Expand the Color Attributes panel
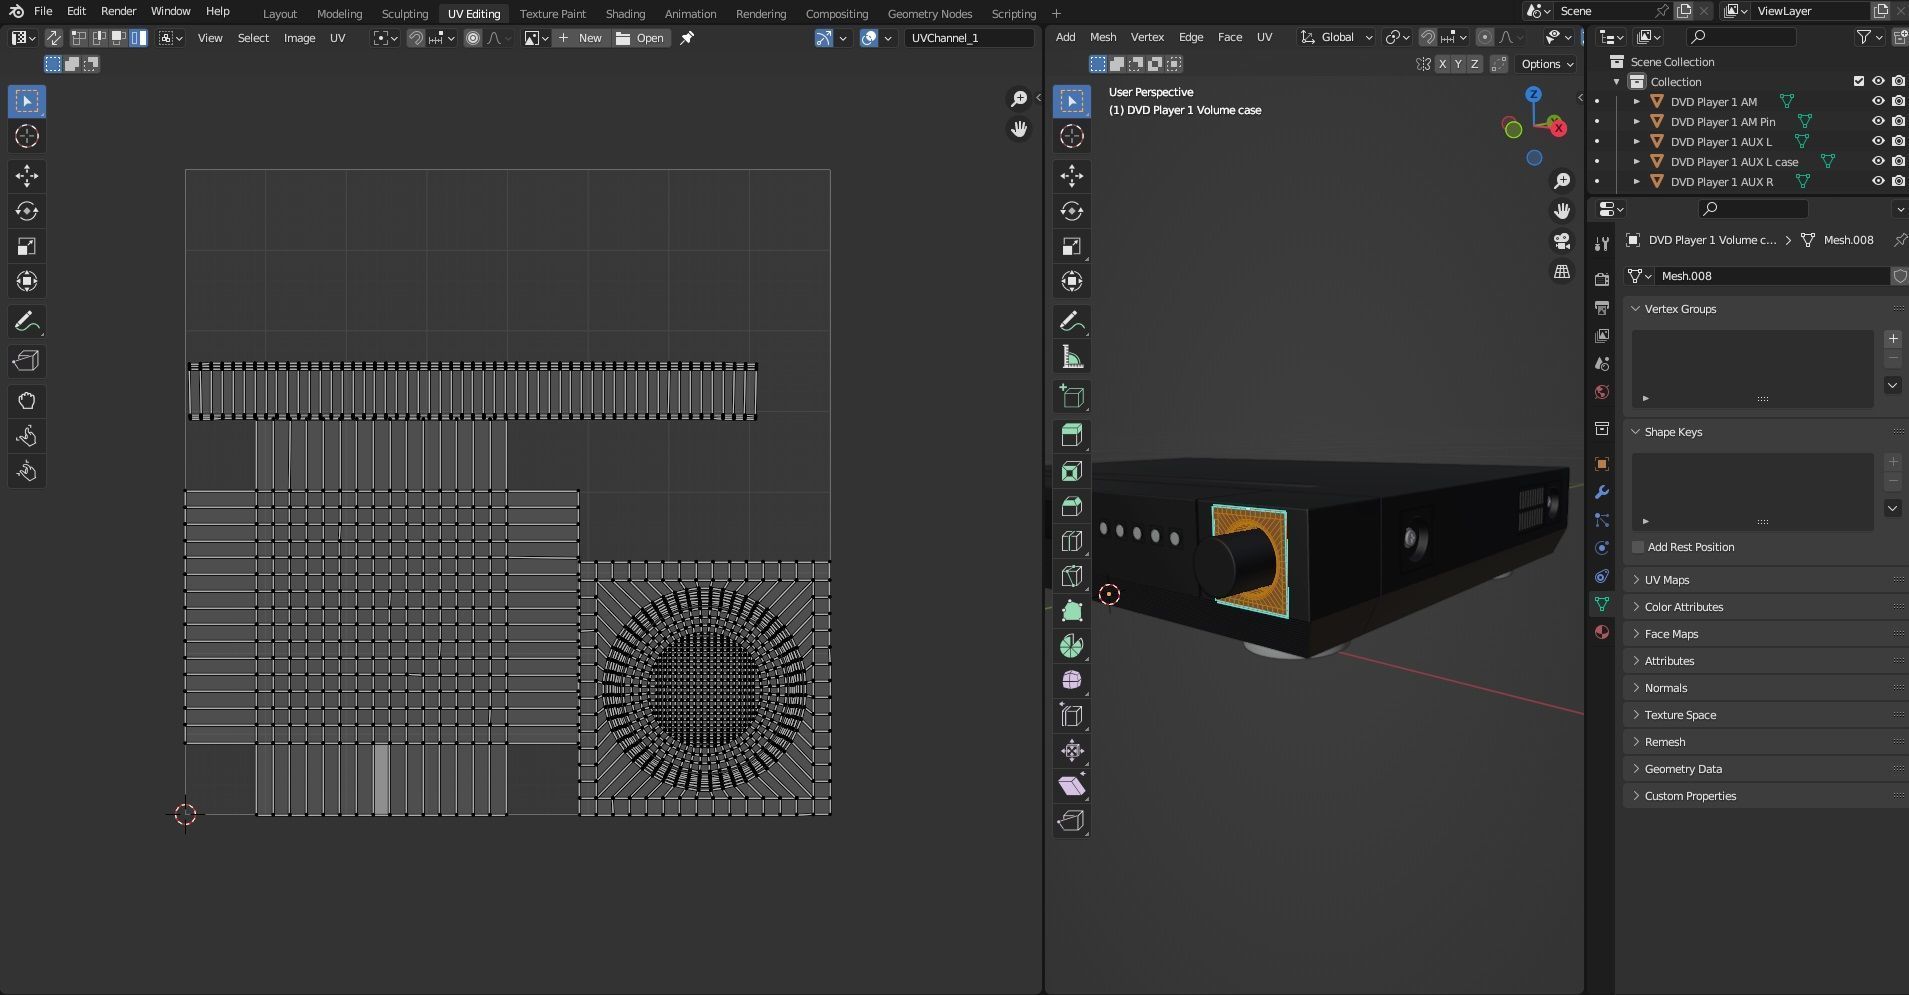 coord(1765,607)
